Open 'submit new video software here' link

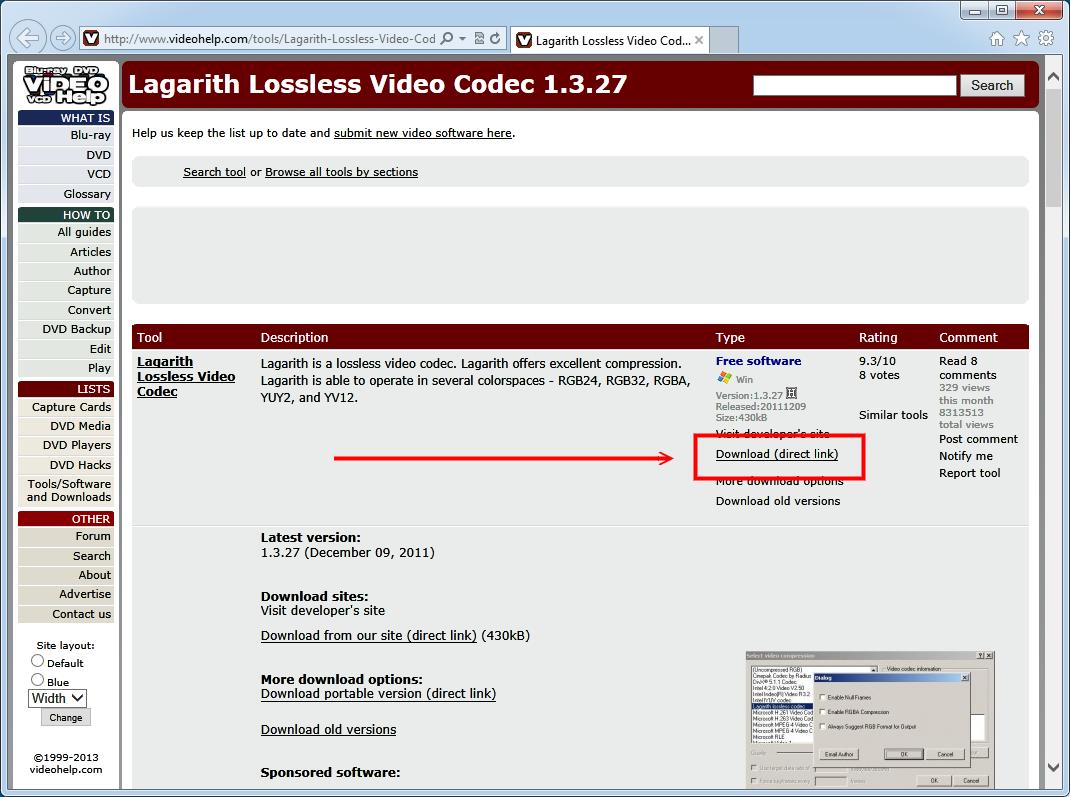[x=422, y=133]
